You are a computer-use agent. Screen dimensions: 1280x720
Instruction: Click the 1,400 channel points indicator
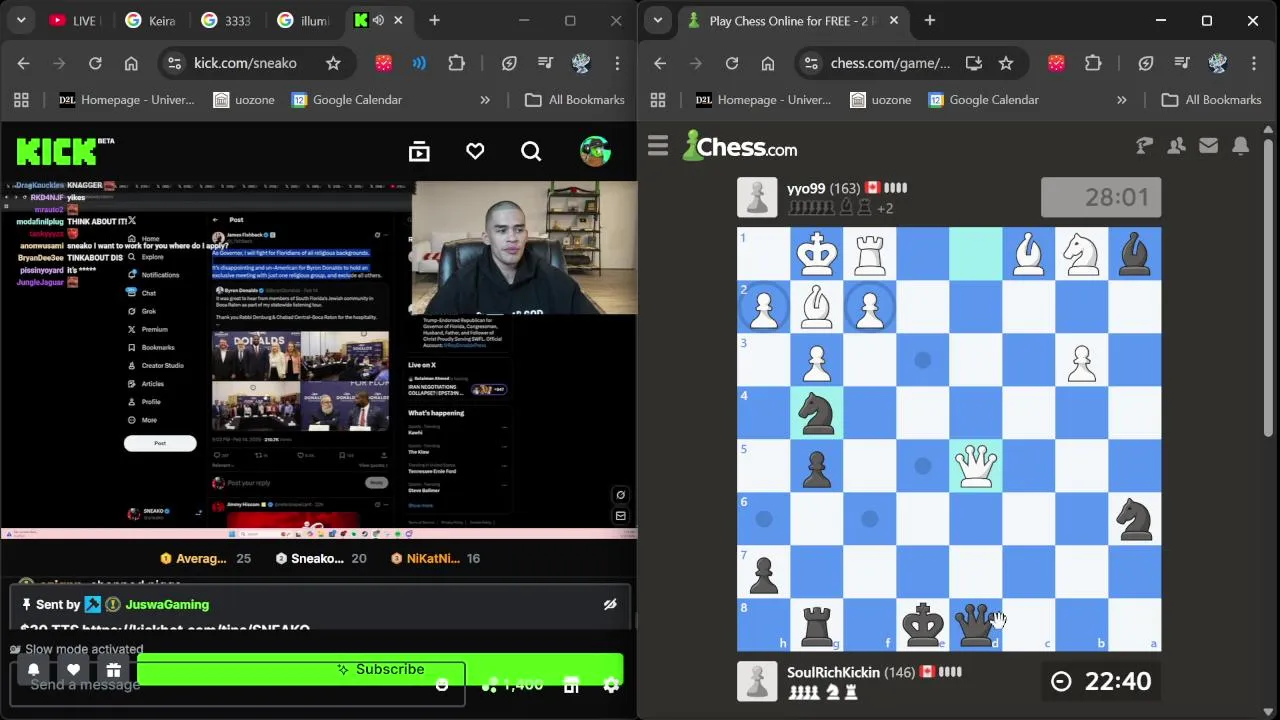pyautogui.click(x=512, y=685)
